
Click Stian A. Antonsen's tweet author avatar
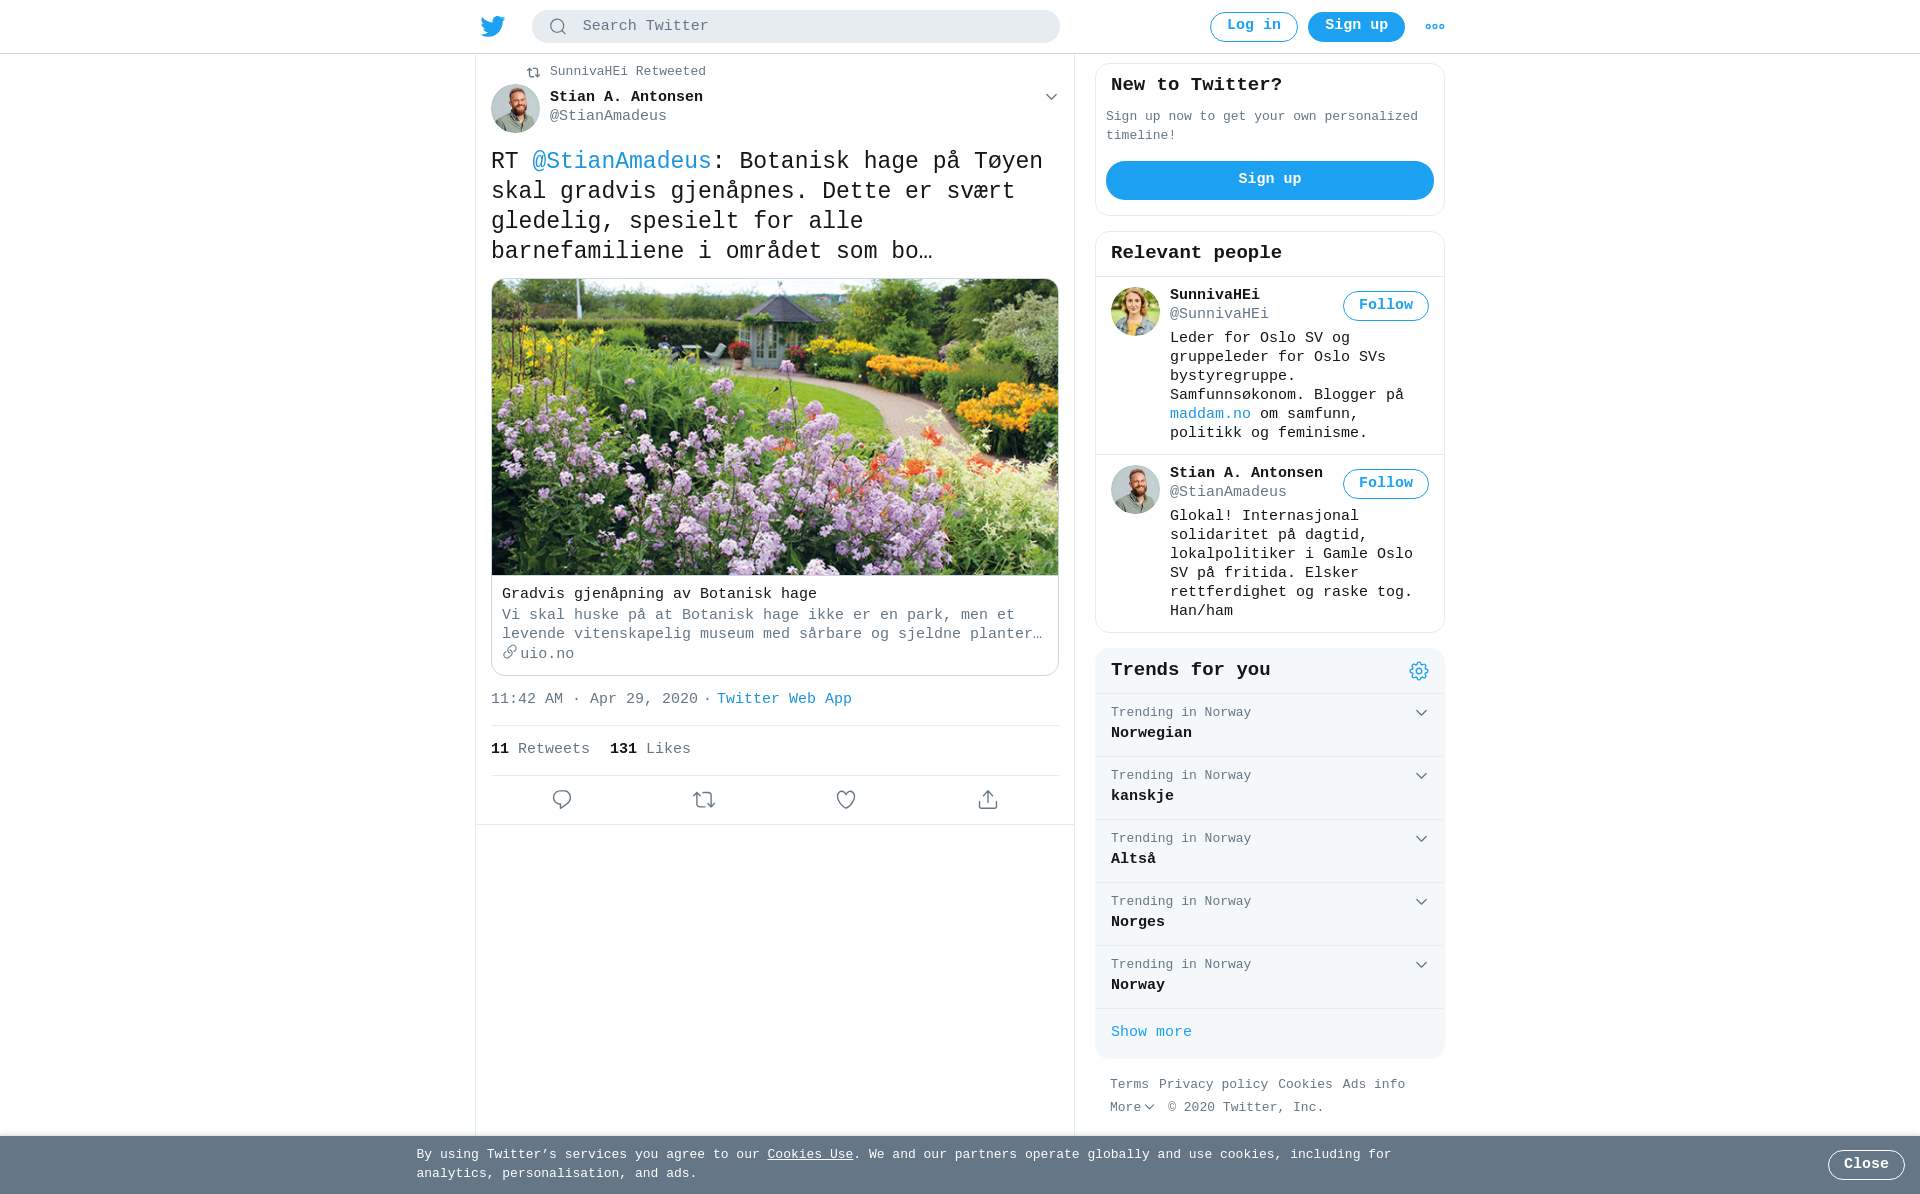pyautogui.click(x=515, y=108)
